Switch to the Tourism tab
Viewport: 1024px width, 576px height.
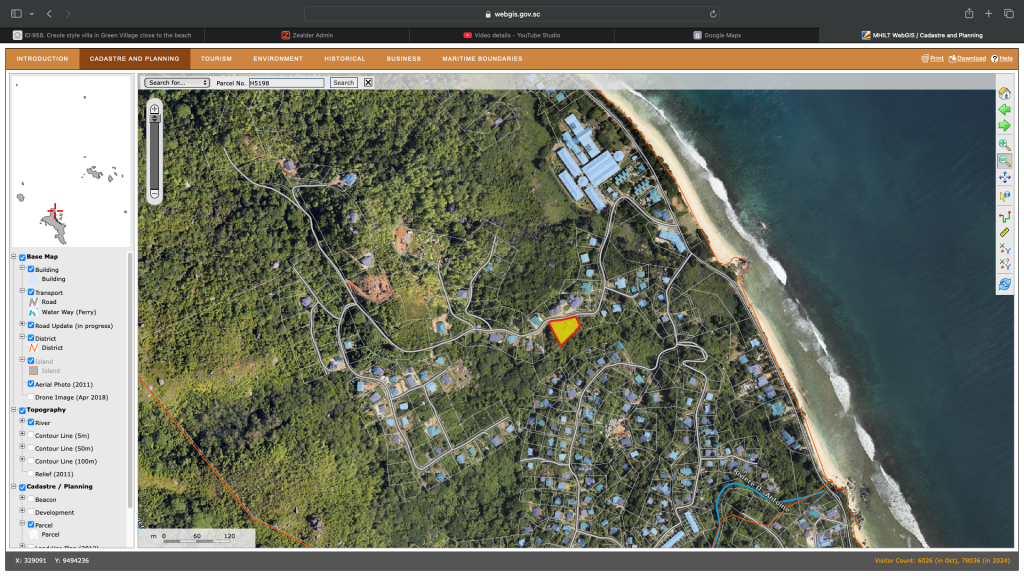pyautogui.click(x=216, y=59)
